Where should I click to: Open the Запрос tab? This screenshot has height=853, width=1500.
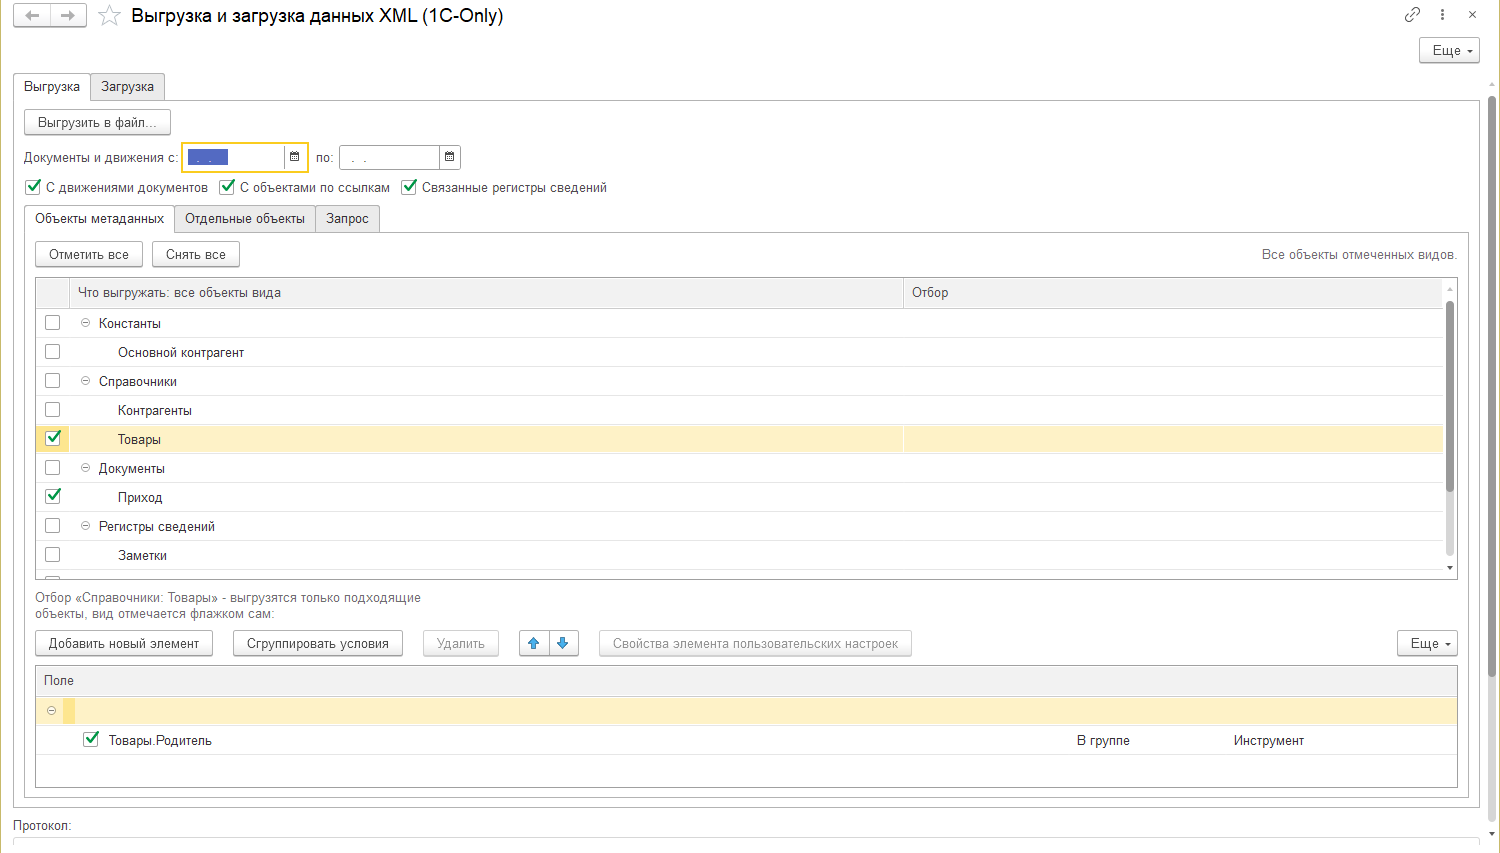pos(347,219)
